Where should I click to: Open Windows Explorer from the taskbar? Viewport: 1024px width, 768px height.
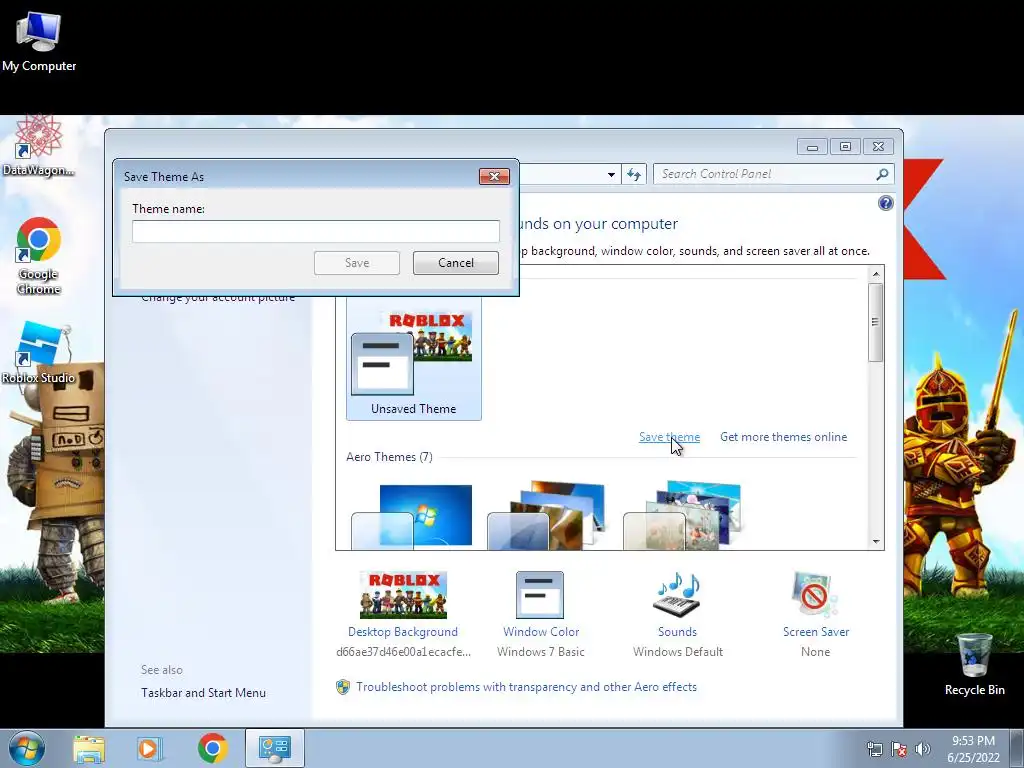pos(89,748)
